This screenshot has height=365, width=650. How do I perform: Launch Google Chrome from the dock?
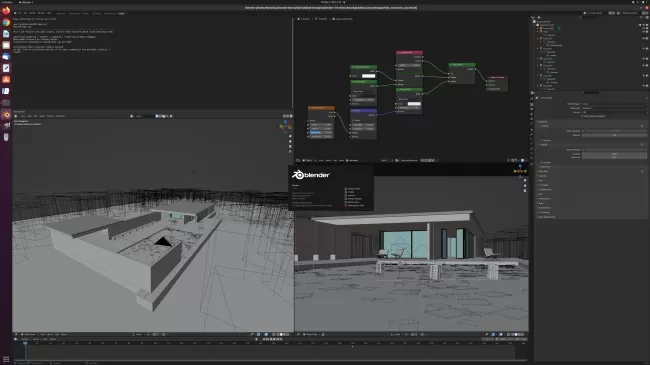6,22
